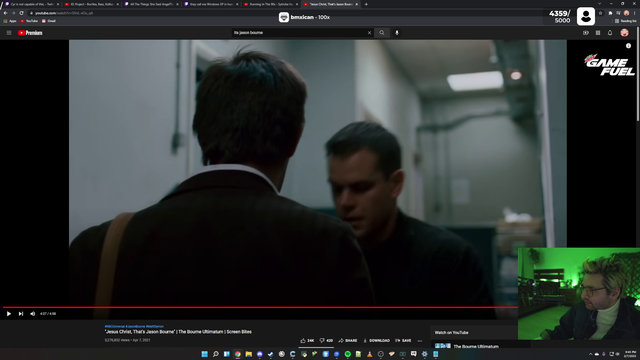Switch to 'they call me Windows XP' tab
640x360 pixels.
point(211,4)
